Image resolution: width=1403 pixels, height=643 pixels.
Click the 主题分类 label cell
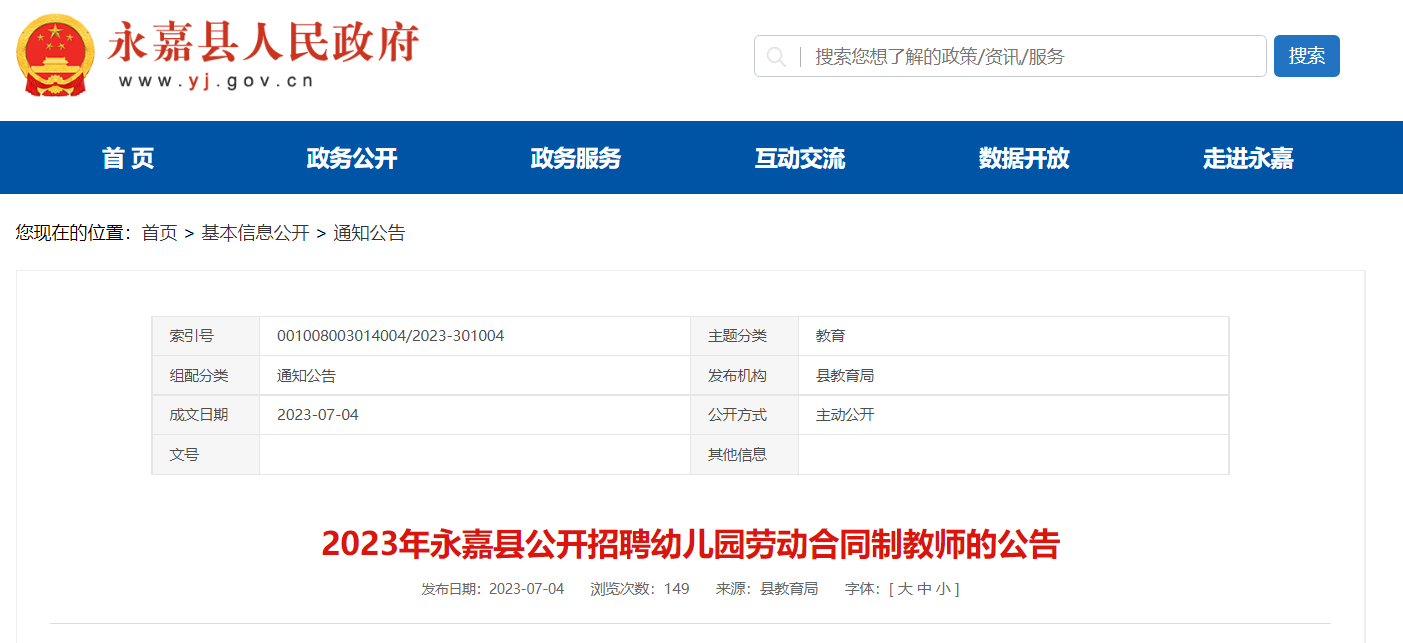click(745, 336)
